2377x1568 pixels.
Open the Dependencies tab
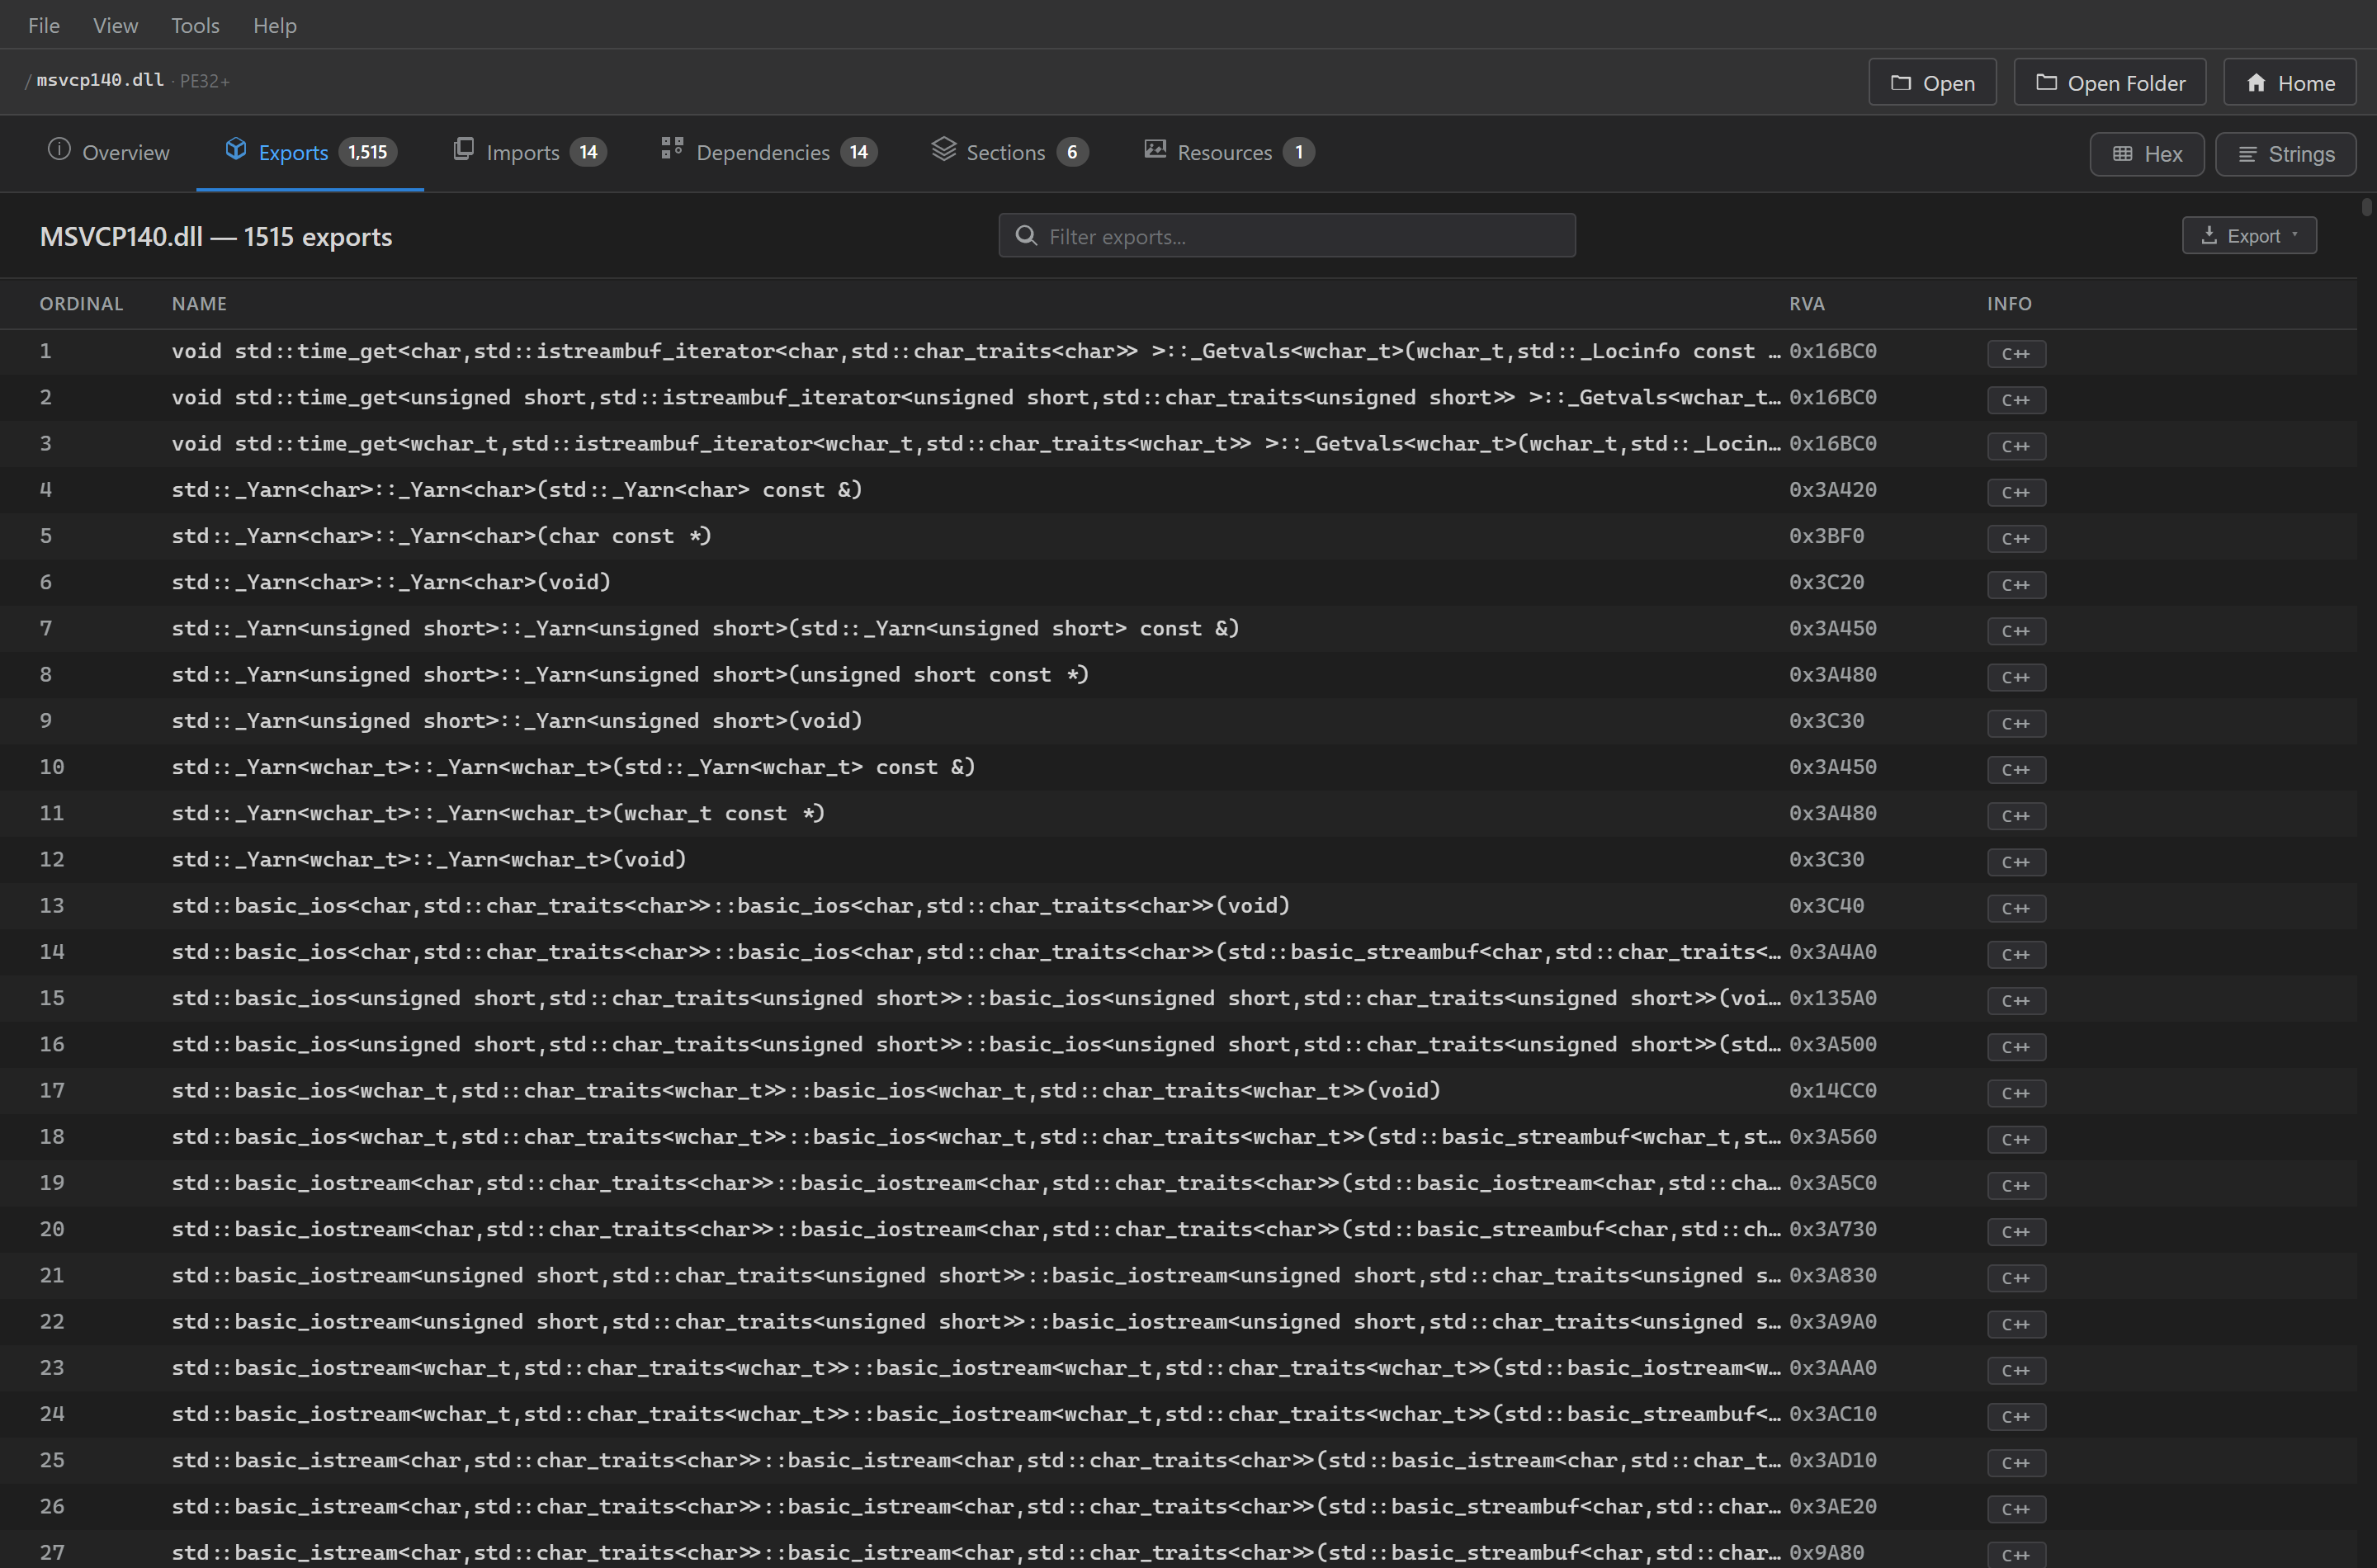[769, 152]
